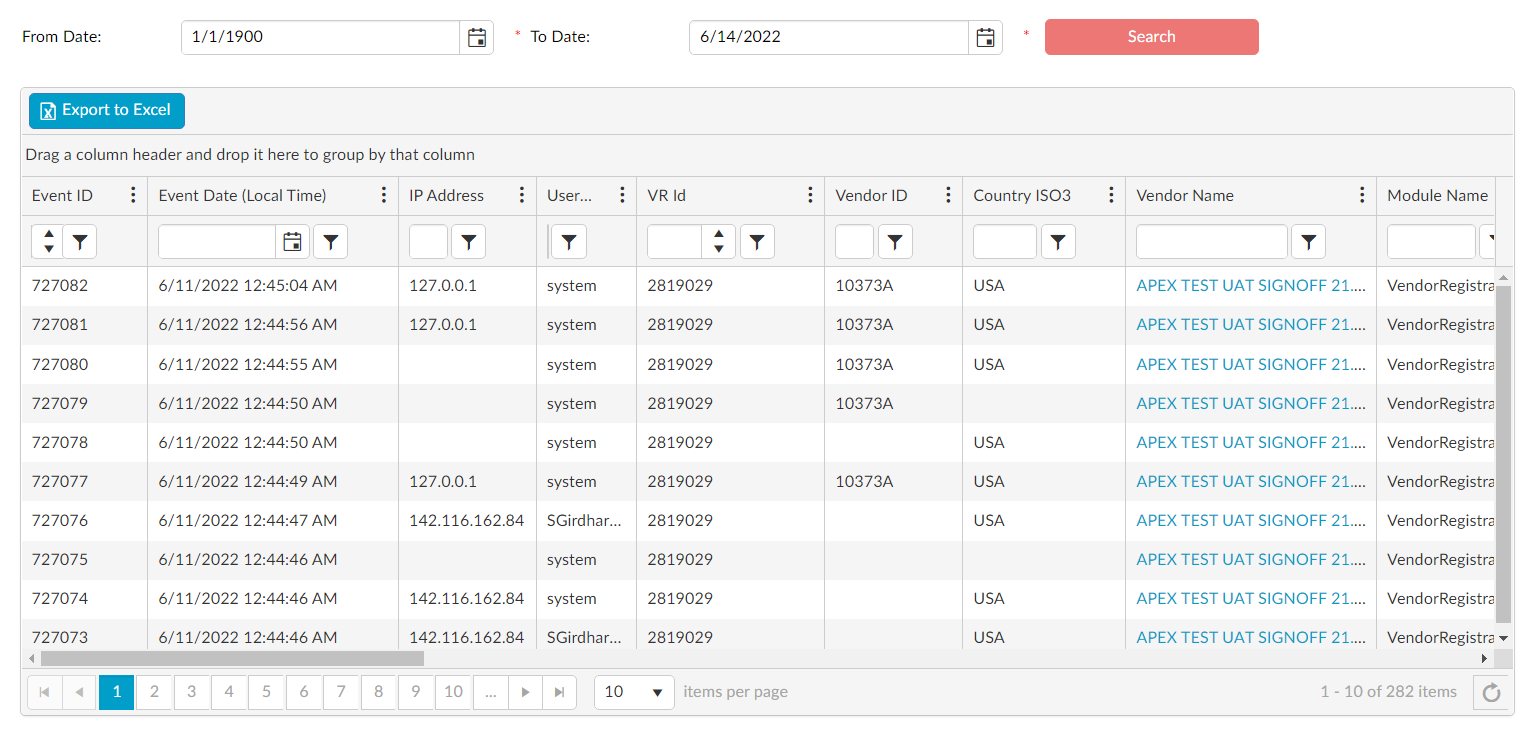This screenshot has width=1537, height=735.
Task: Open vendor link in row 727080
Action: [x=1250, y=365]
